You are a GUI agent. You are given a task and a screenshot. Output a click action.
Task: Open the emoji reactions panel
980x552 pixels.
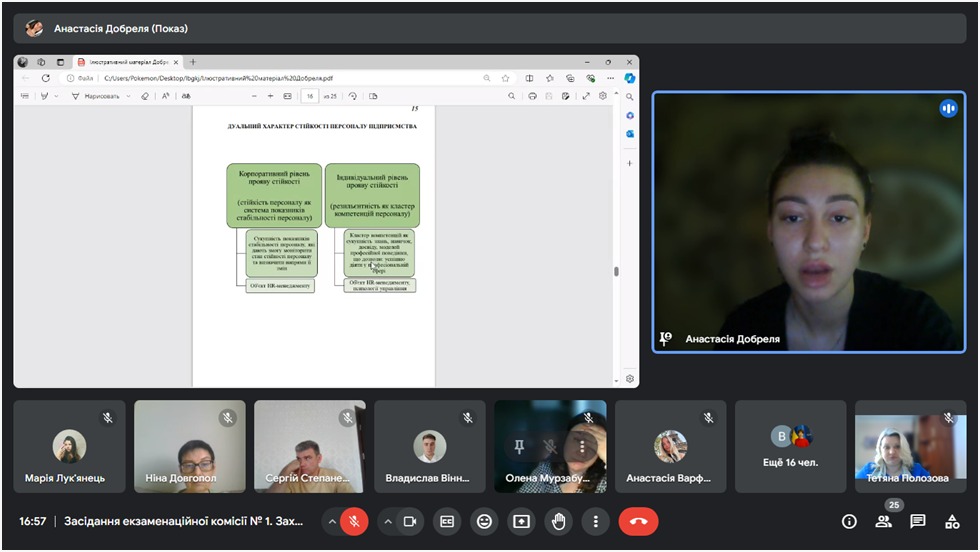(x=485, y=521)
